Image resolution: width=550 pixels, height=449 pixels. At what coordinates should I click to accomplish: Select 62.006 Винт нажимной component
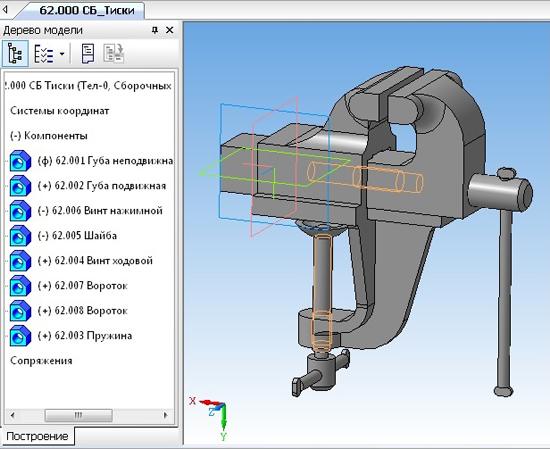pyautogui.click(x=100, y=211)
